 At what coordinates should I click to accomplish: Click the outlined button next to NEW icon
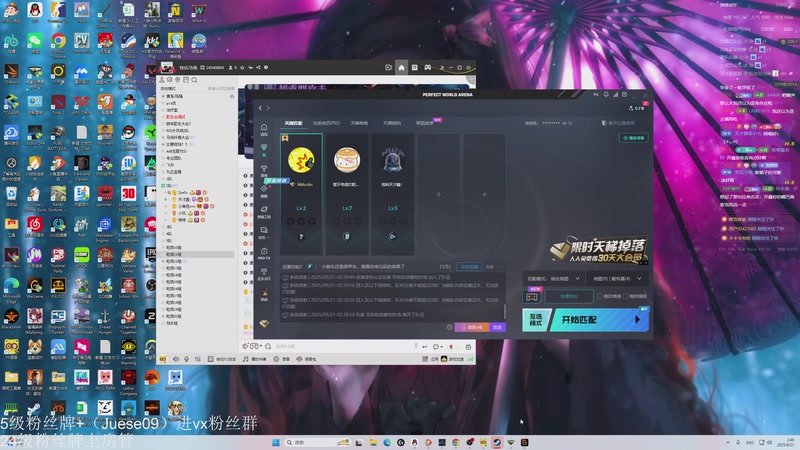coord(569,296)
